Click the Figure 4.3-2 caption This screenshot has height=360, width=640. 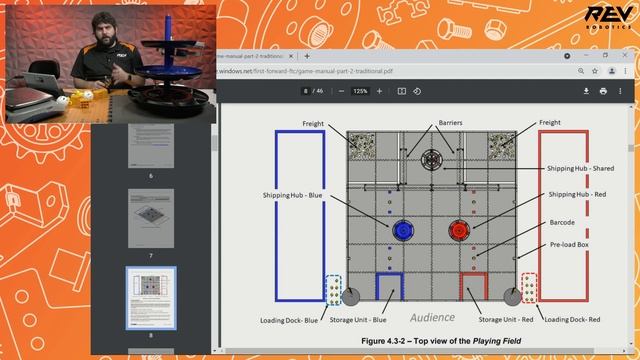click(x=441, y=341)
